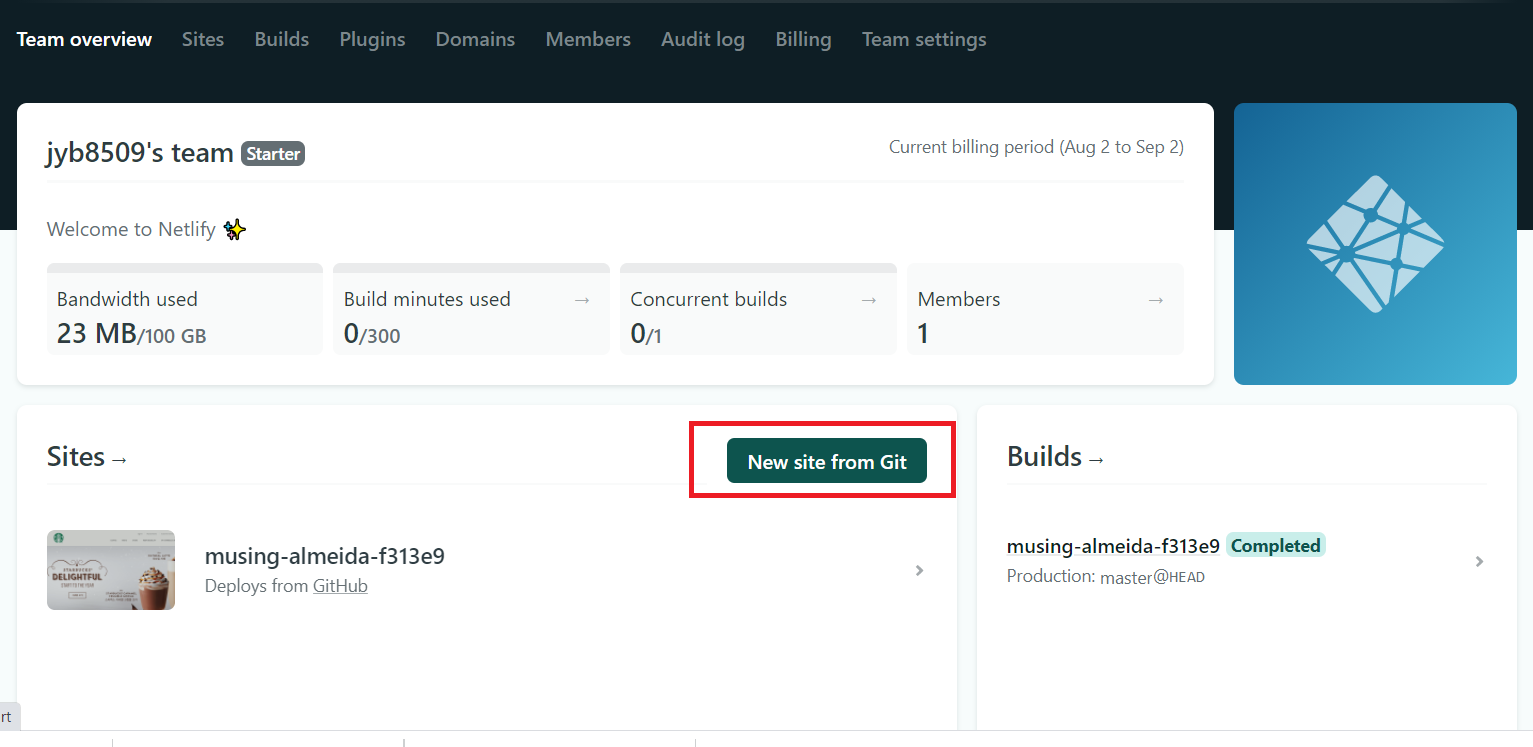Switch to the Members tab
This screenshot has height=747, width=1533.
(x=588, y=39)
